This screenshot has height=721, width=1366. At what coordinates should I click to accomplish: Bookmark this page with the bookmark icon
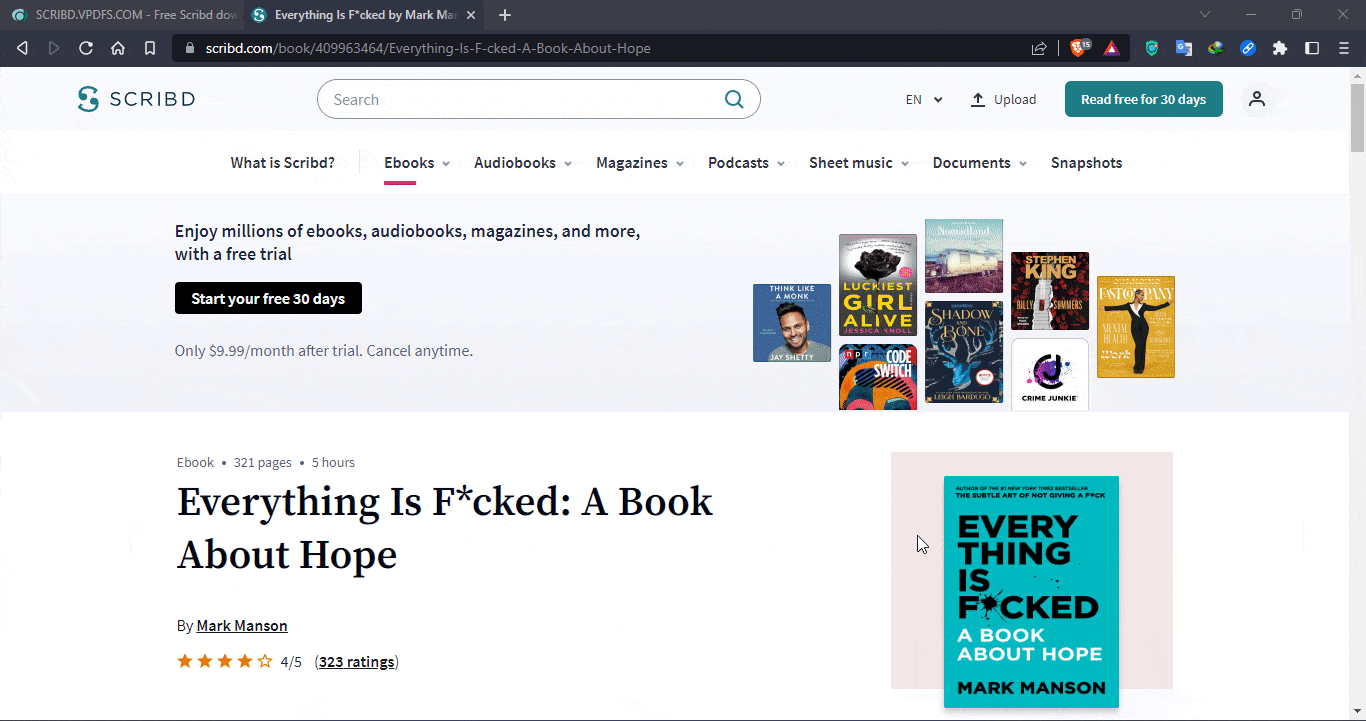click(x=150, y=48)
